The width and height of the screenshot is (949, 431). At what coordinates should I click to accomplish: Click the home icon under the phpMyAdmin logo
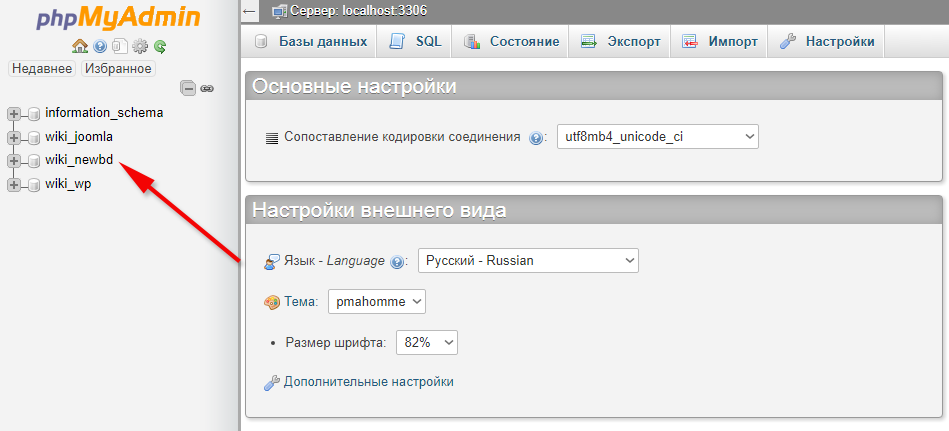(80, 46)
